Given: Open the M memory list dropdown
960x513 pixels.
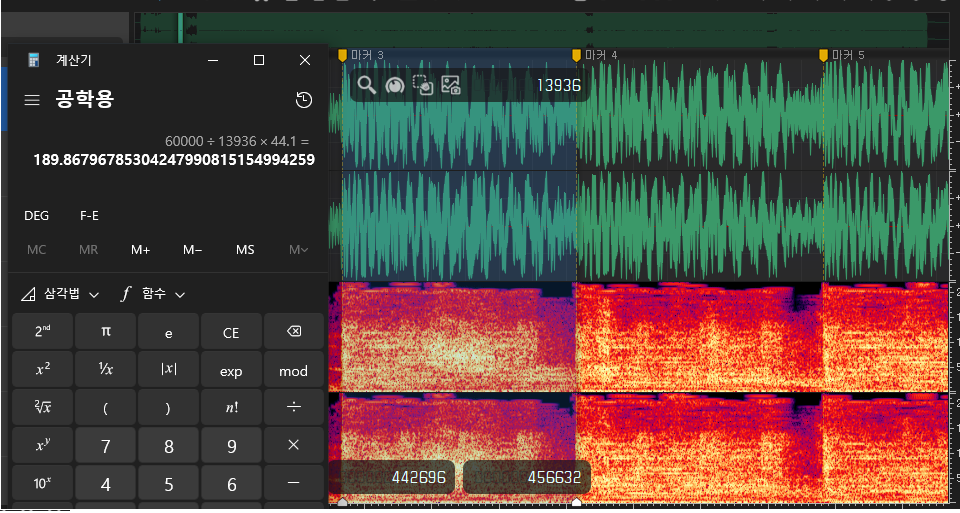Looking at the screenshot, I should 298,250.
